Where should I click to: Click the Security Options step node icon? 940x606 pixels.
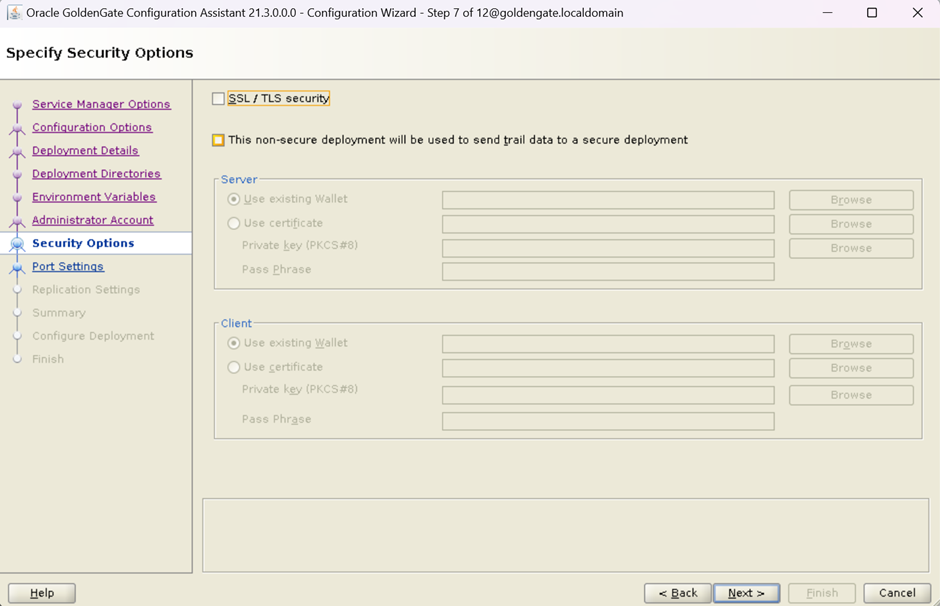17,244
